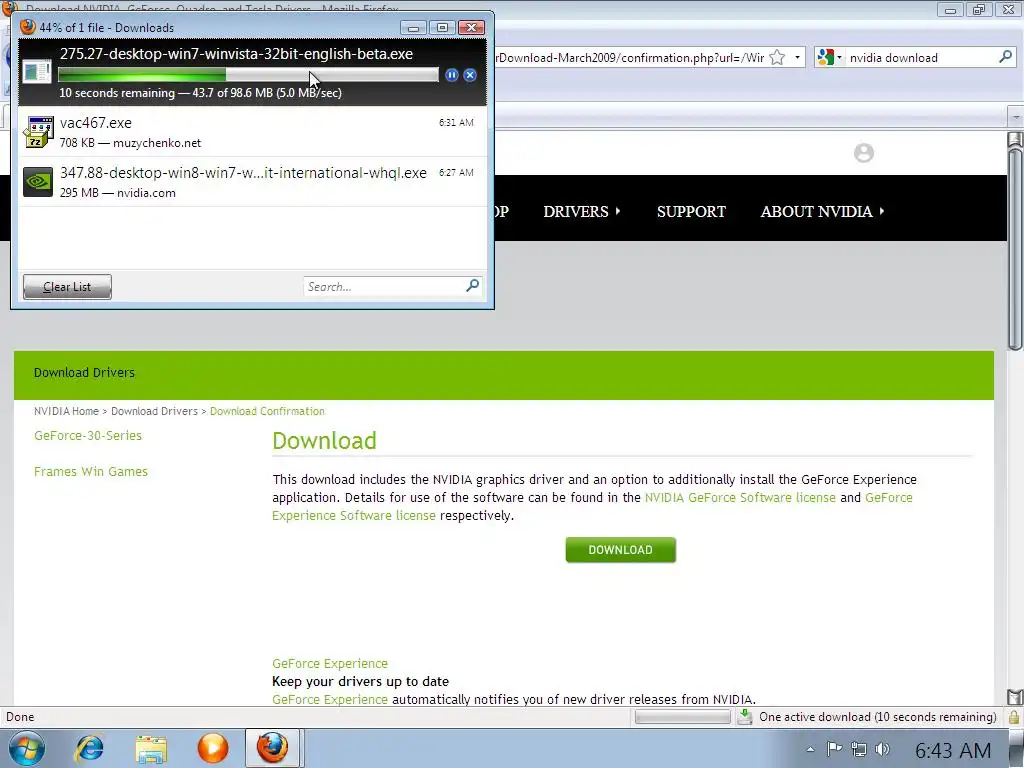Image resolution: width=1024 pixels, height=768 pixels.
Task: Open the NVIDIA account profile icon
Action: point(863,153)
